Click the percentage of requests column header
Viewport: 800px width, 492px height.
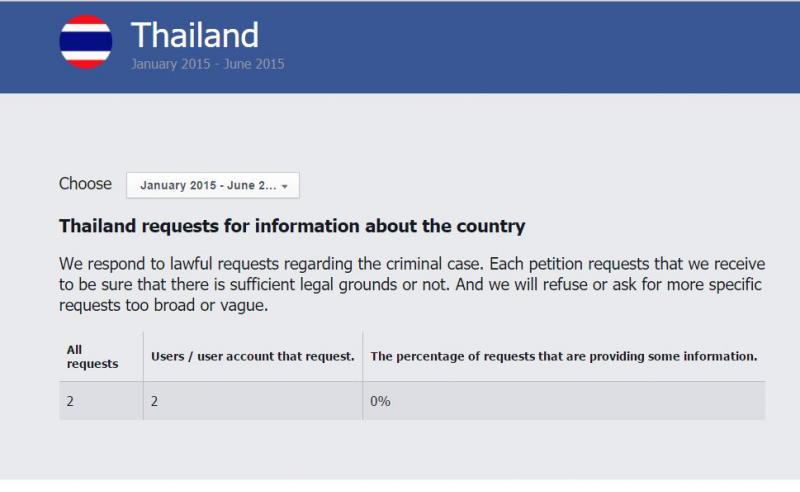563,356
